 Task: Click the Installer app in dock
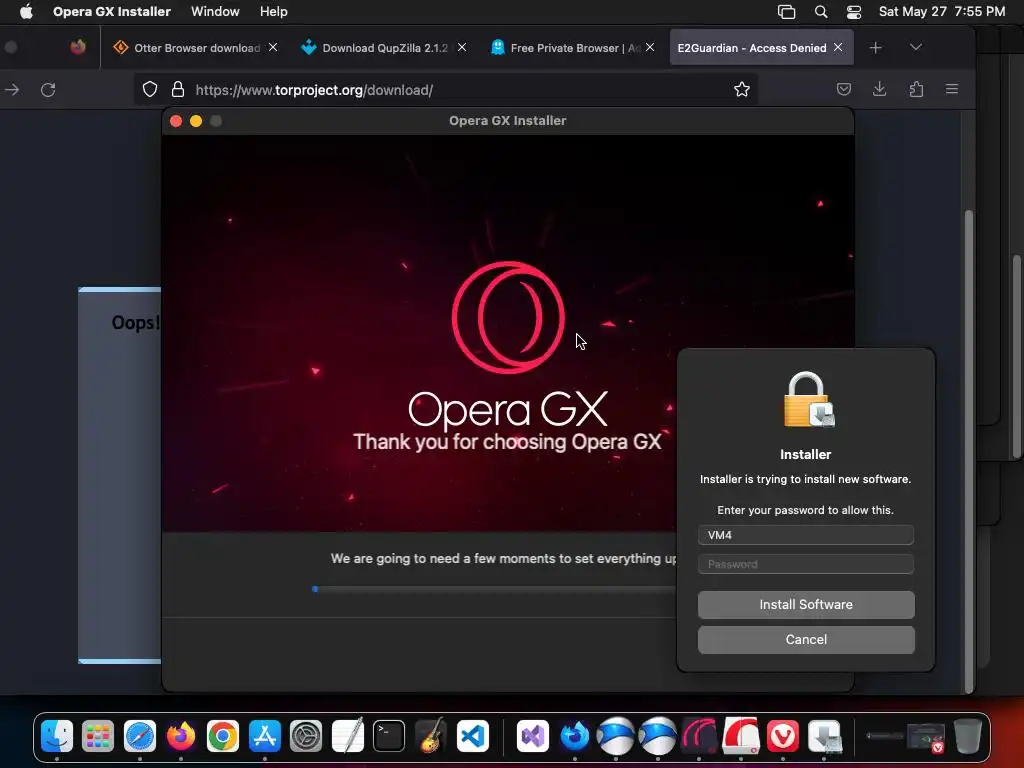824,736
